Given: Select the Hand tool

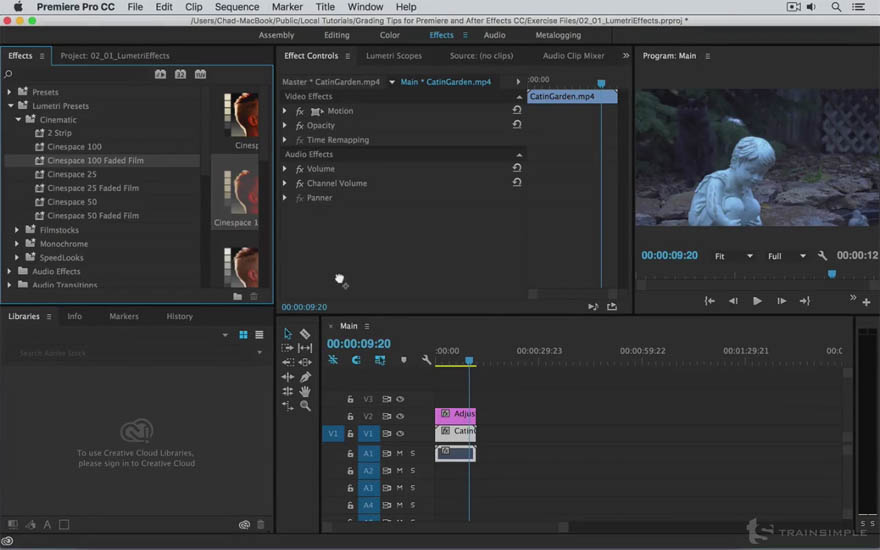Looking at the screenshot, I should [305, 392].
